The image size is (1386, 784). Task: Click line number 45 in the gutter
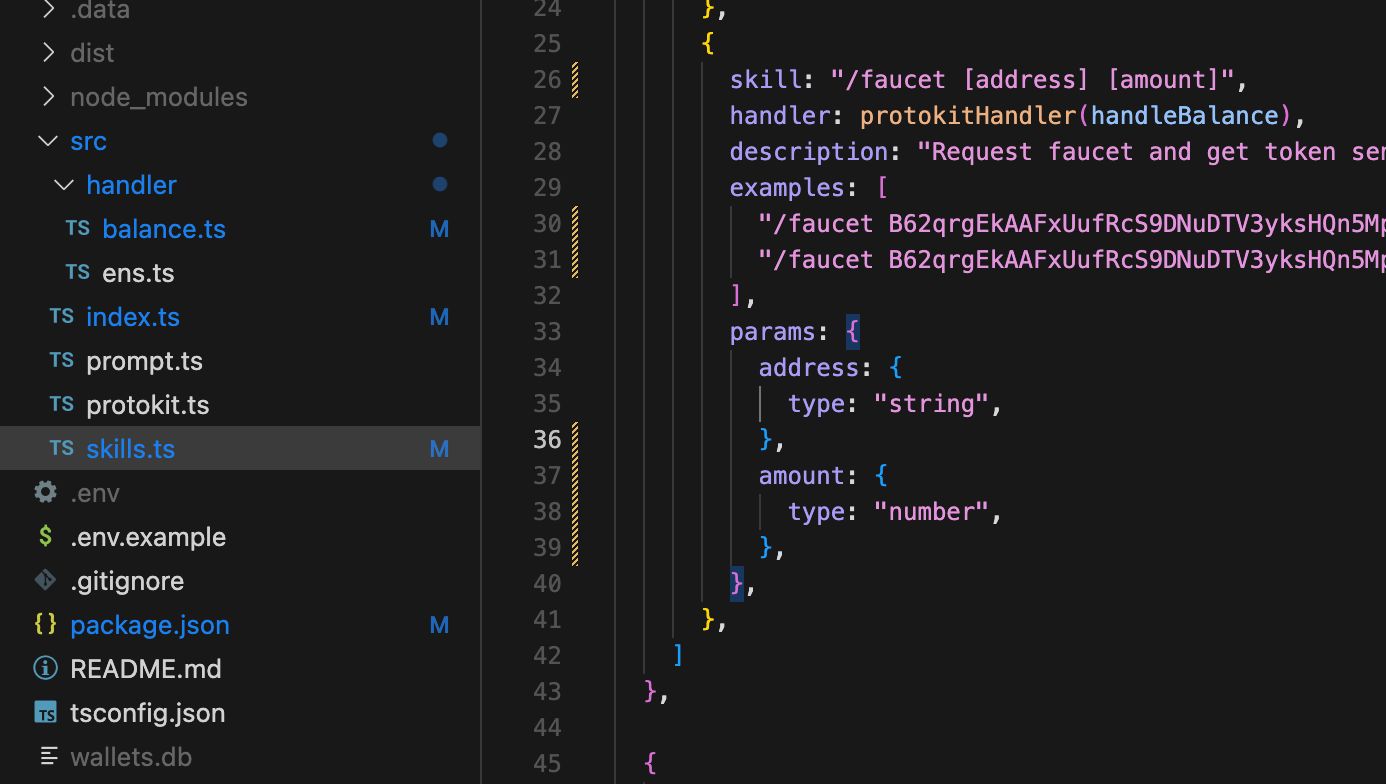(x=547, y=763)
